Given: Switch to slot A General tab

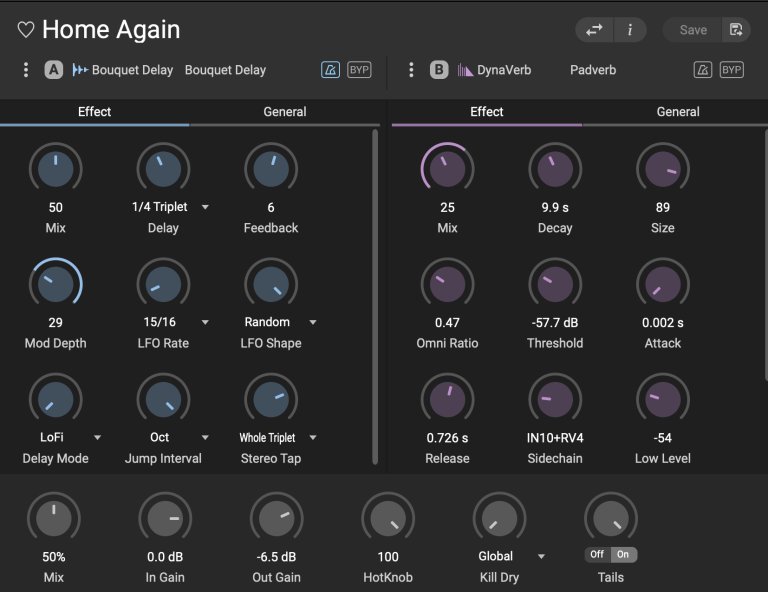Looking at the screenshot, I should [x=285, y=112].
